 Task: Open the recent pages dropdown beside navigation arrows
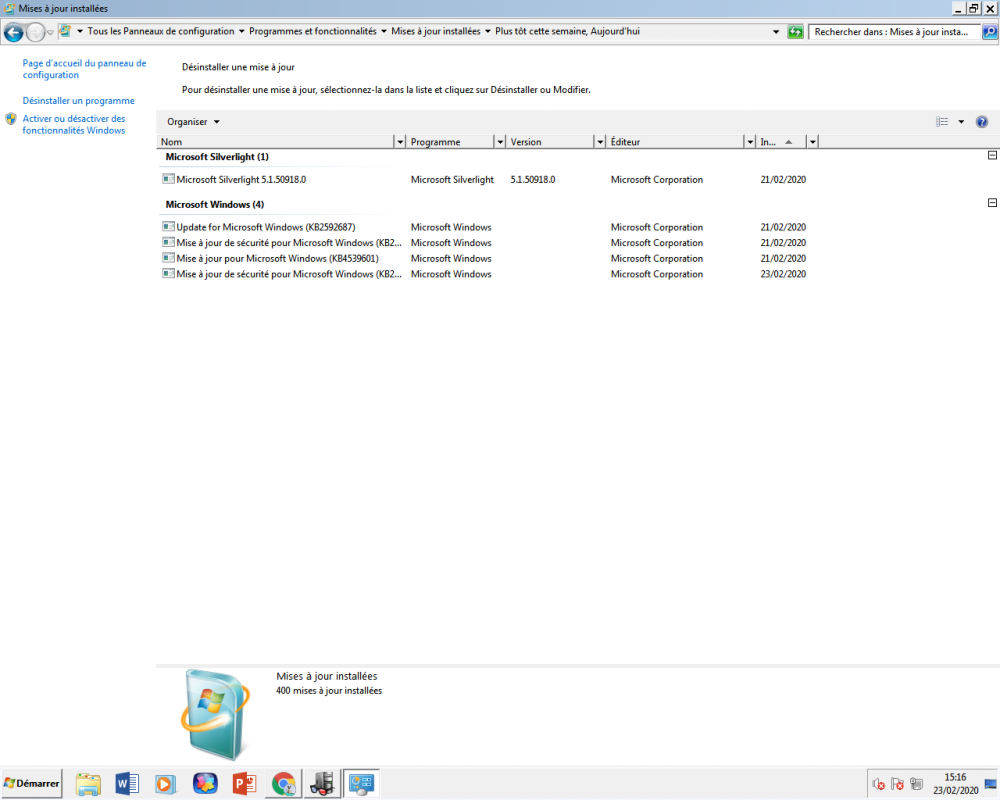point(50,33)
